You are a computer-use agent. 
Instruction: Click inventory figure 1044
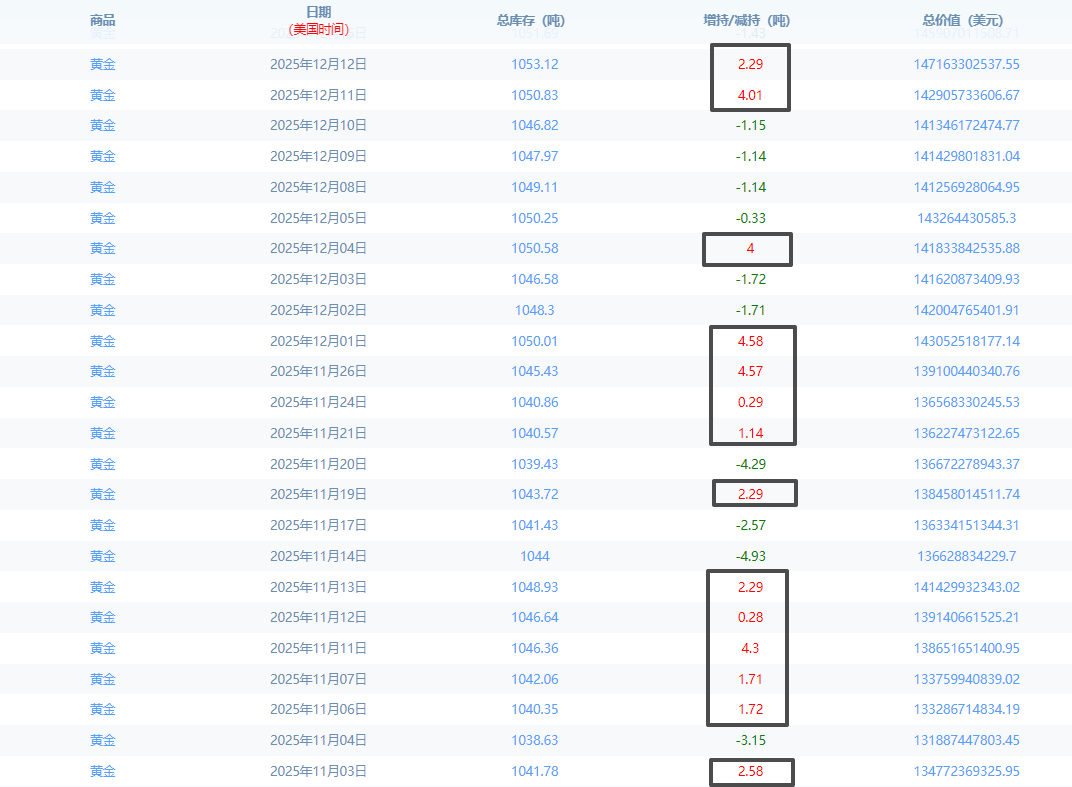pyautogui.click(x=534, y=556)
